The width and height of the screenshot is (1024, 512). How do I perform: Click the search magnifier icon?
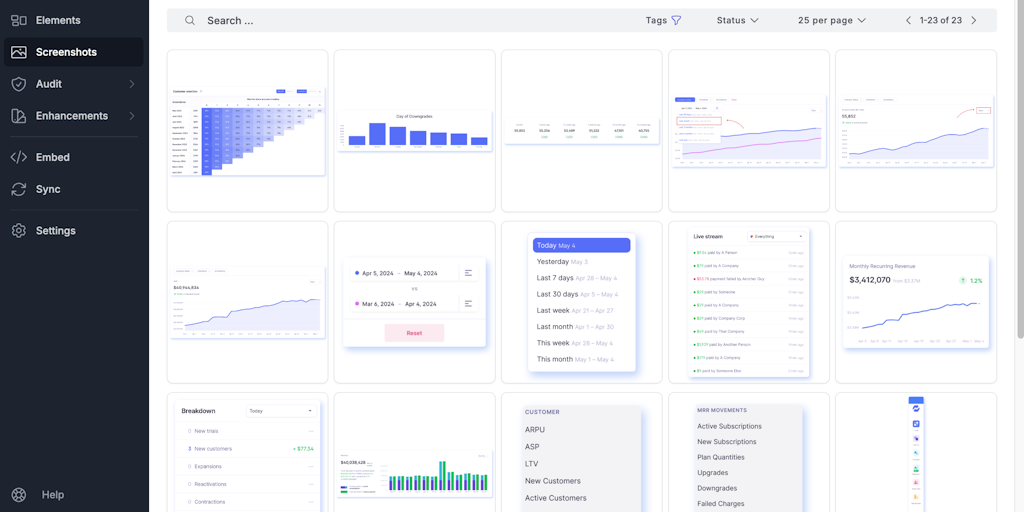[x=189, y=20]
